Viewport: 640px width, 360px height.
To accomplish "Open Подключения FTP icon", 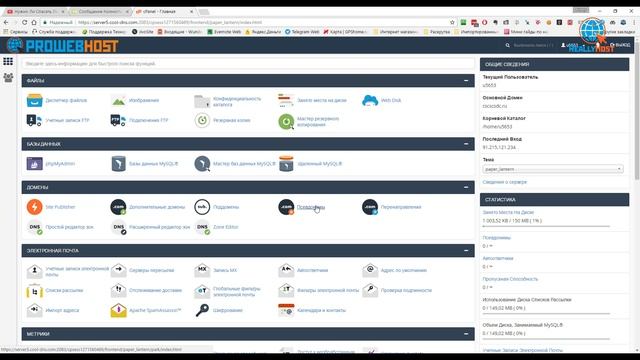I will coord(118,120).
